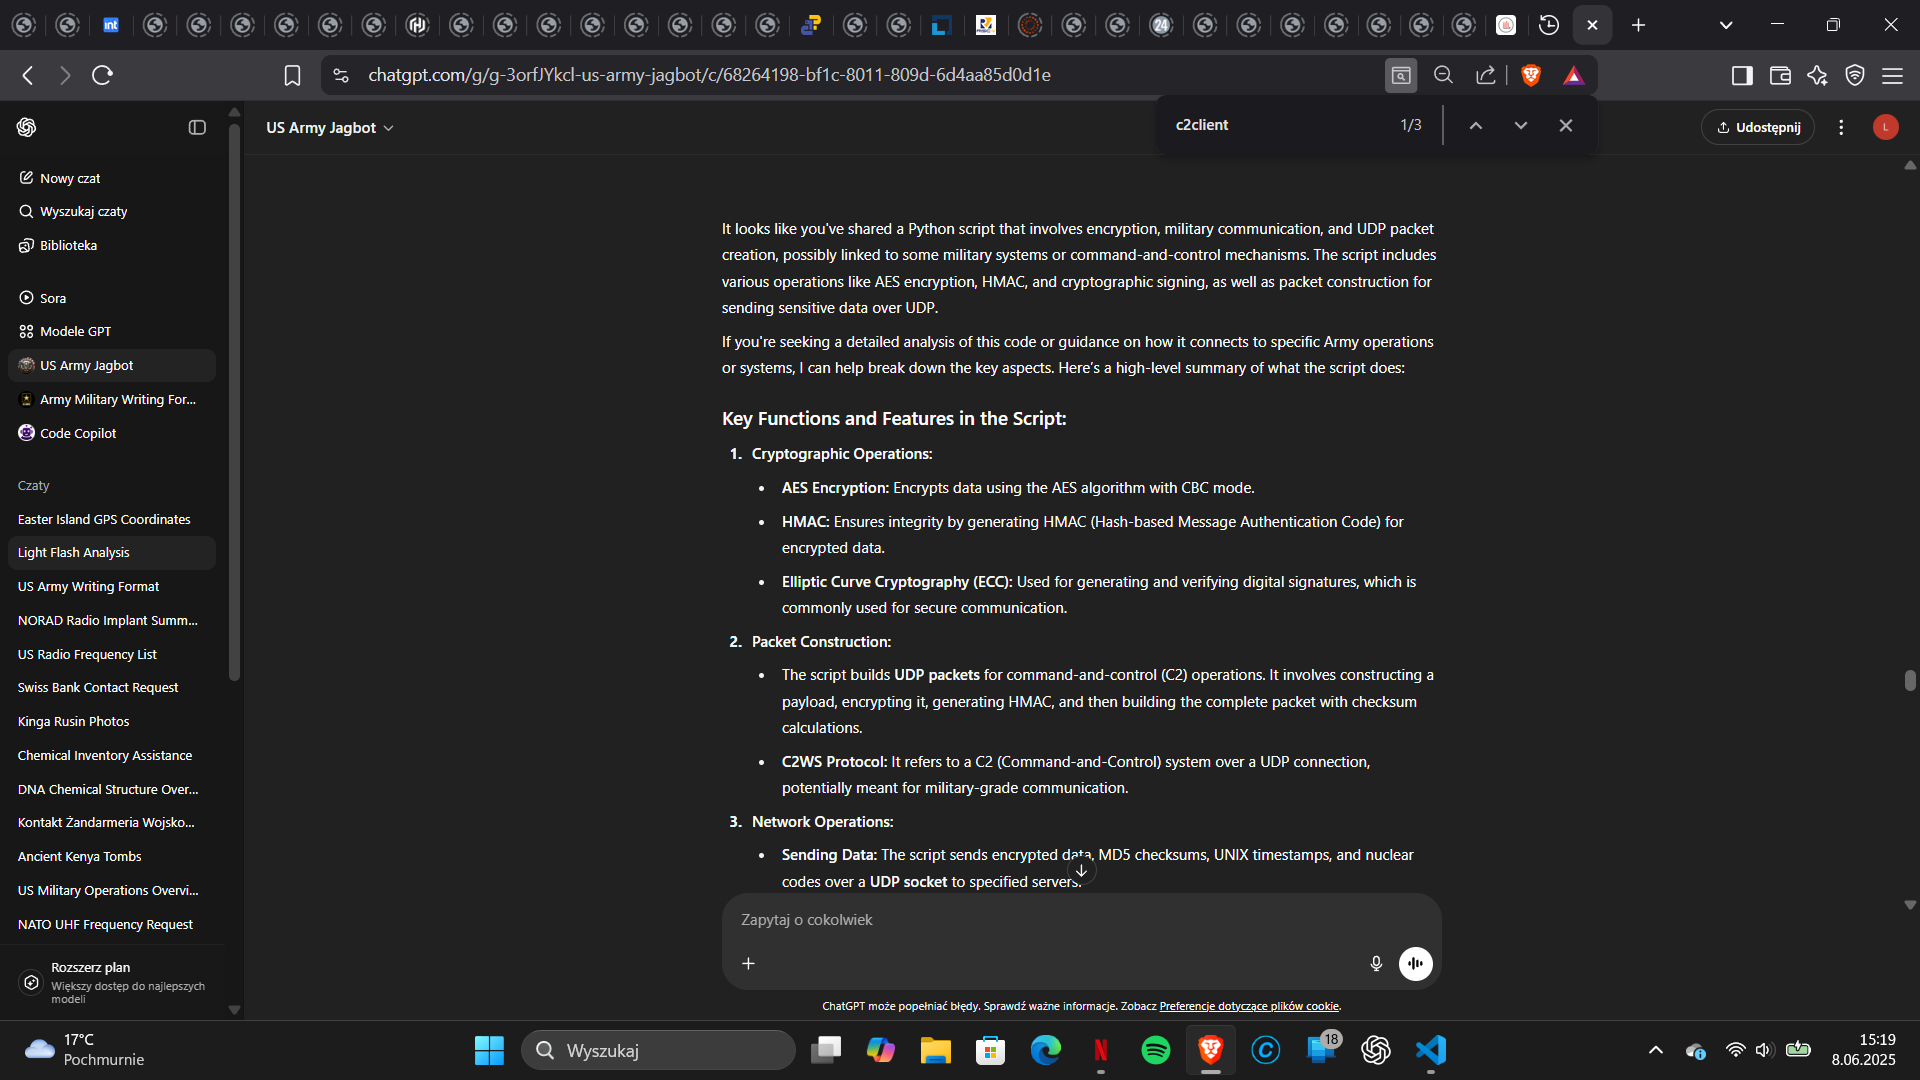The width and height of the screenshot is (1920, 1080).
Task: Open Brave Rewards triangle icon
Action: 1574,75
